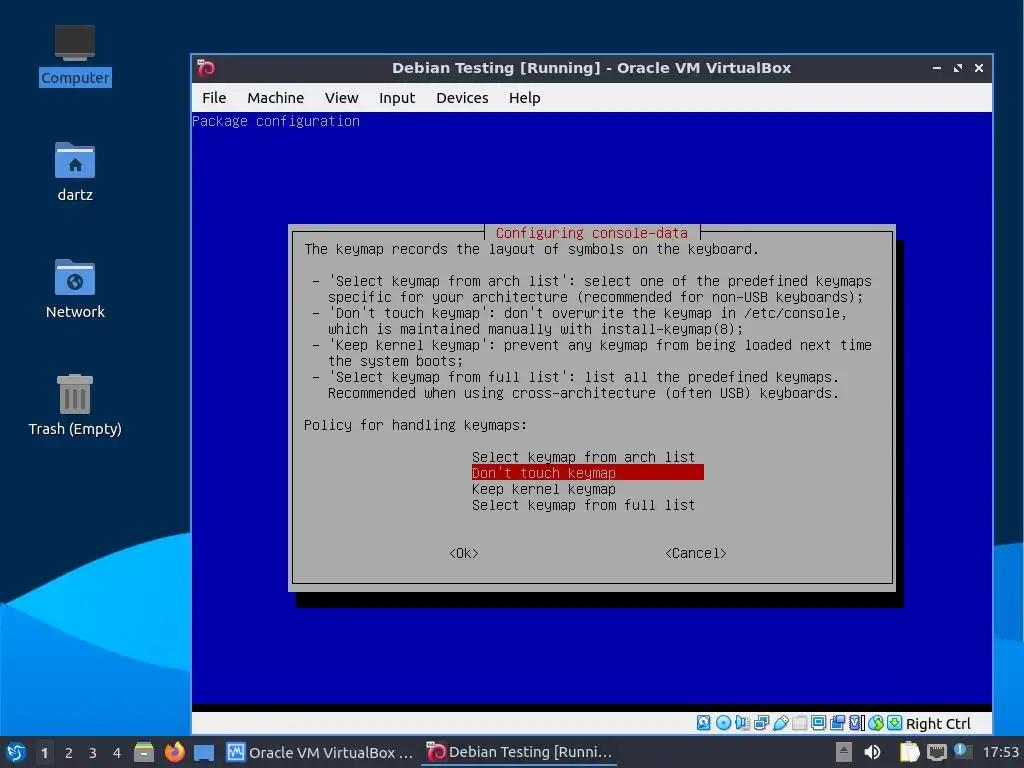Launch the file manager from taskbar
The width and height of the screenshot is (1024, 768).
coord(144,752)
